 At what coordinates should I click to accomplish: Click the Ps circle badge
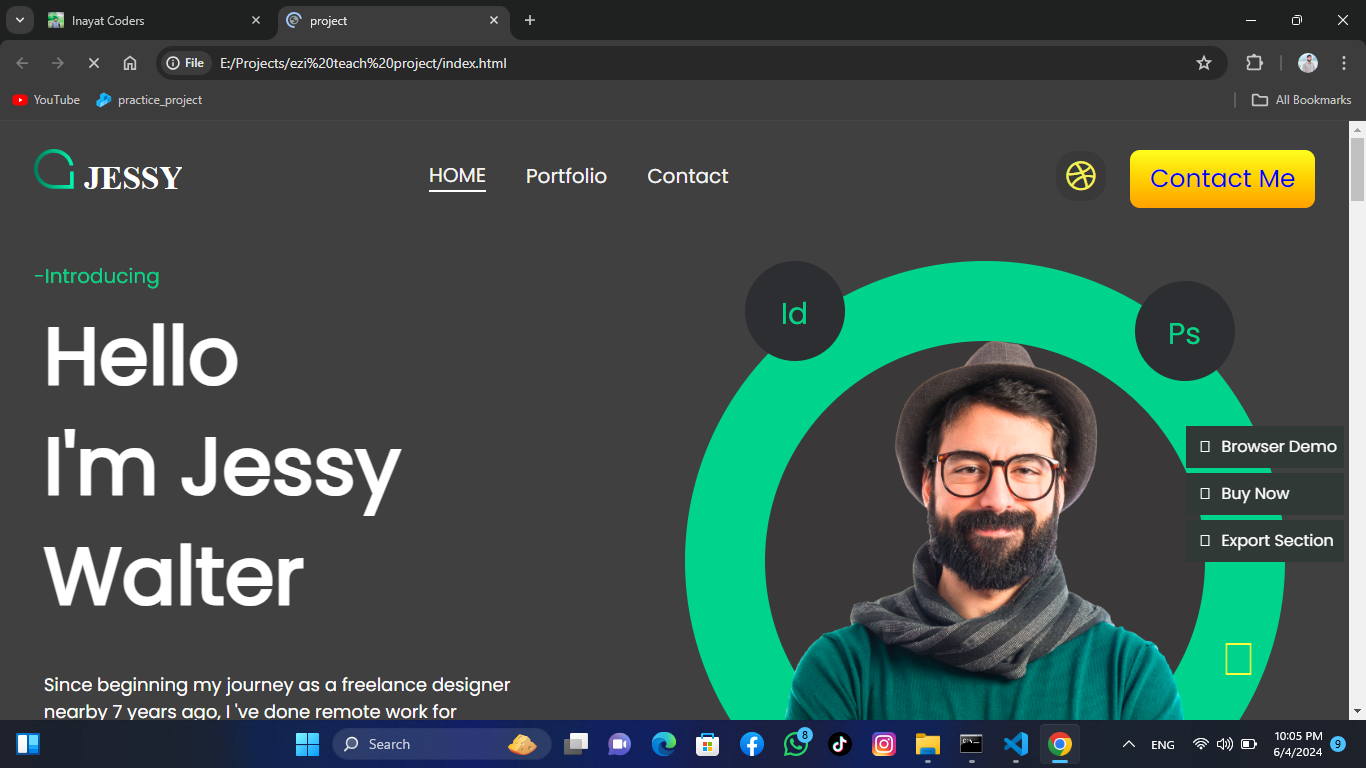click(x=1184, y=332)
